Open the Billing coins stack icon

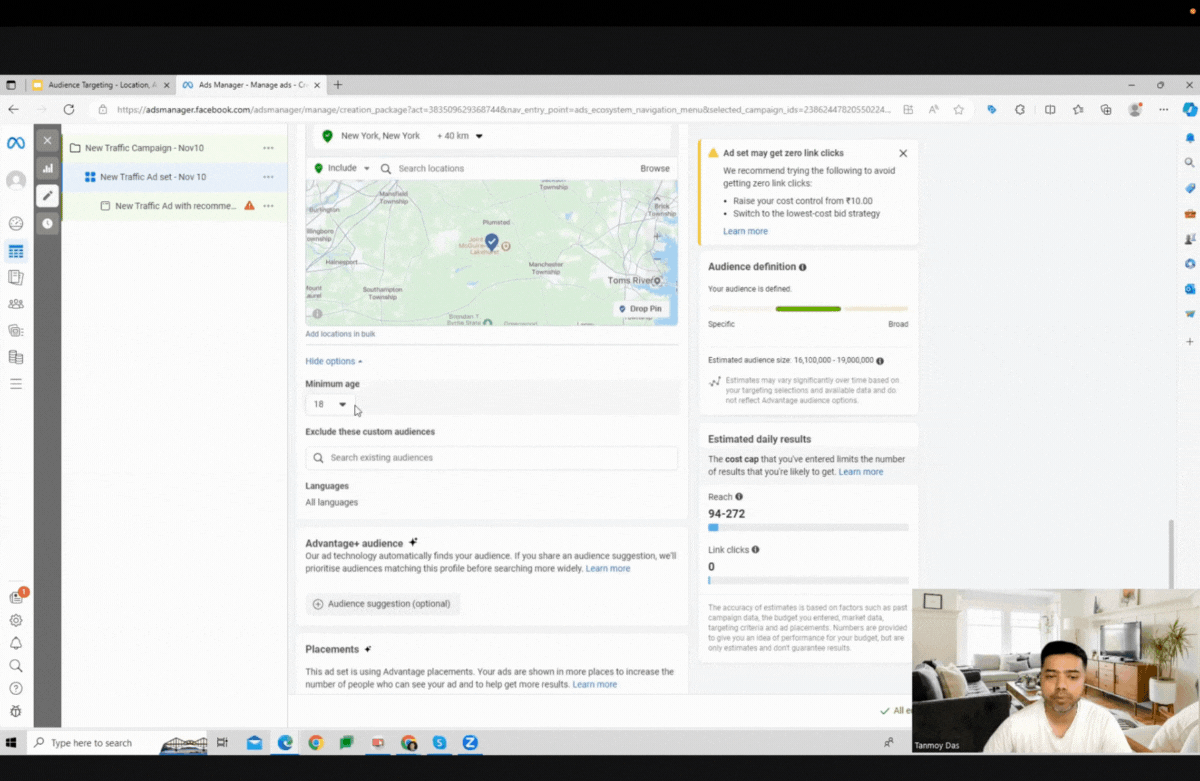click(16, 357)
